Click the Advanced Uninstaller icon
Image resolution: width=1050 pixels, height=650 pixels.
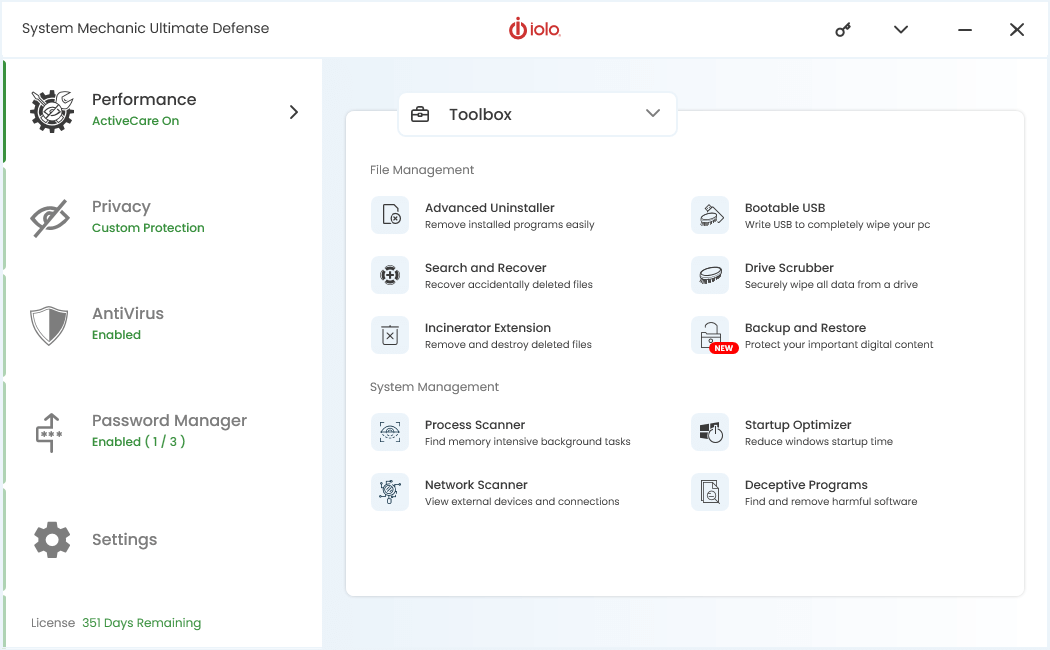pyautogui.click(x=390, y=215)
